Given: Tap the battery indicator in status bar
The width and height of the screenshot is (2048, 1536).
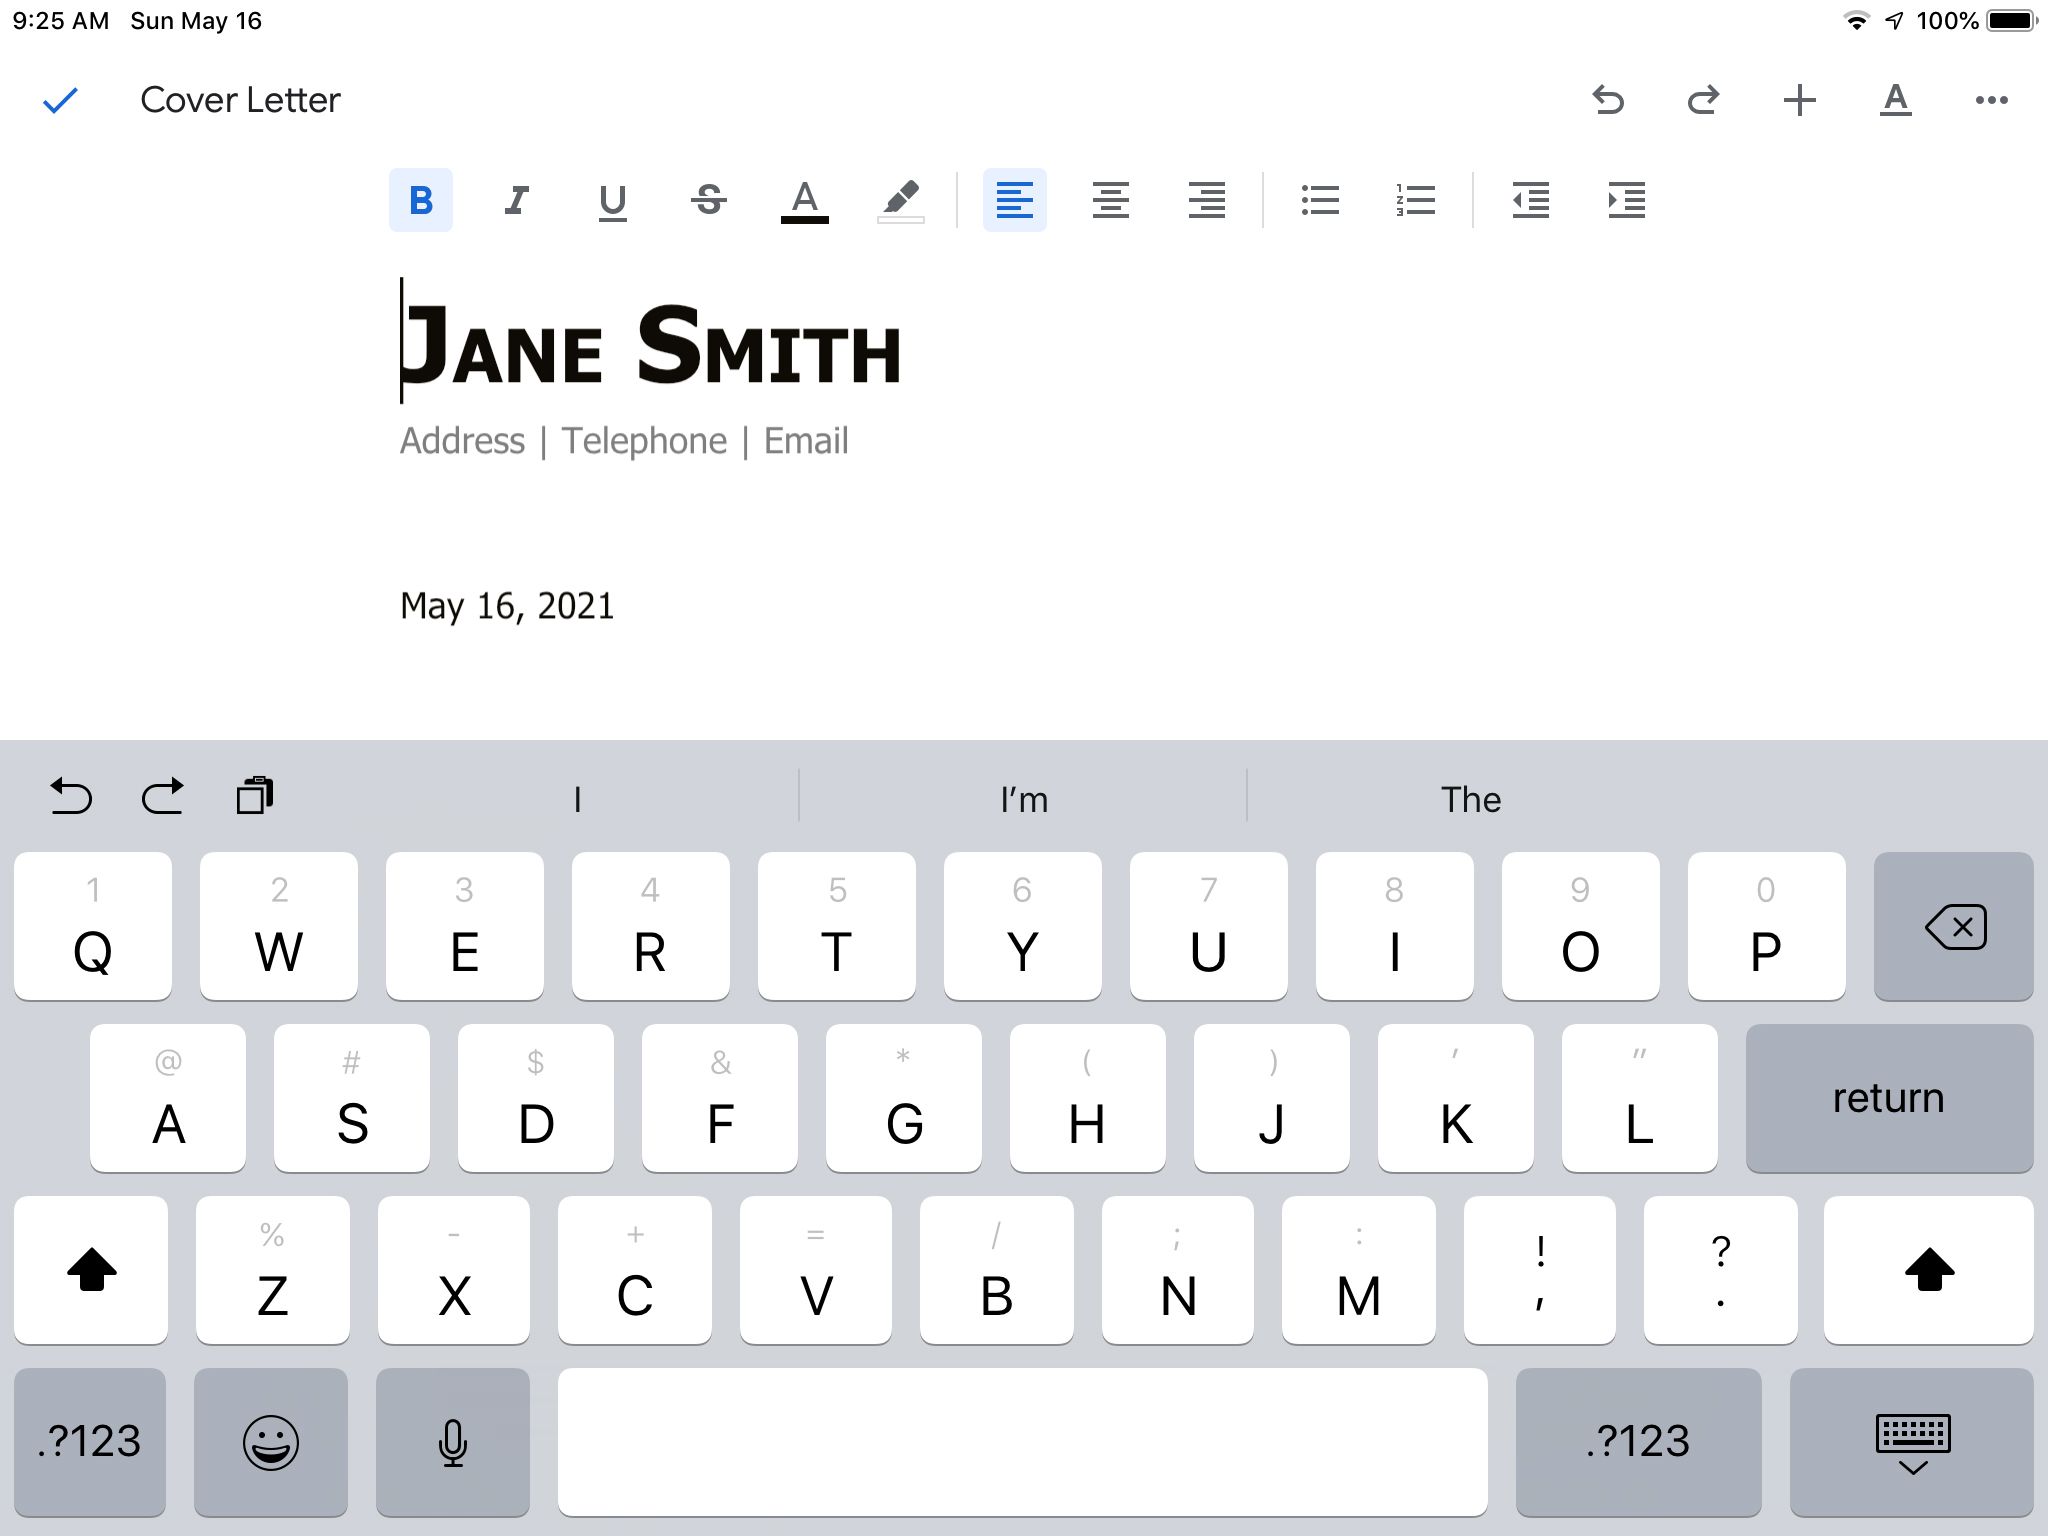Looking at the screenshot, I should coord(2012,21).
